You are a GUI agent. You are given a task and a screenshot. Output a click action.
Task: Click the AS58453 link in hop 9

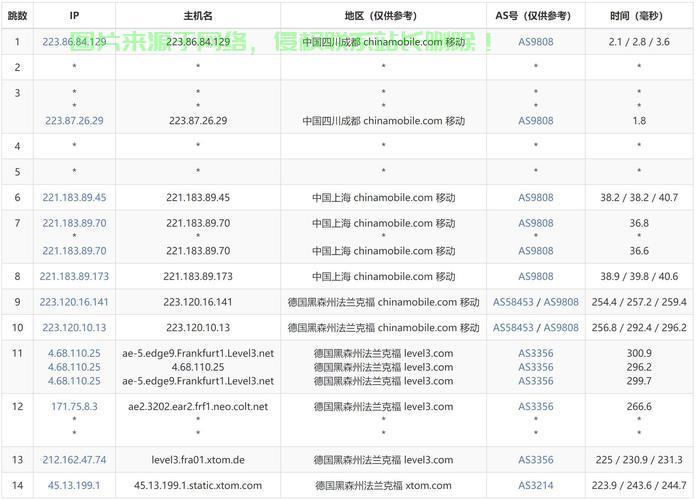click(513, 301)
